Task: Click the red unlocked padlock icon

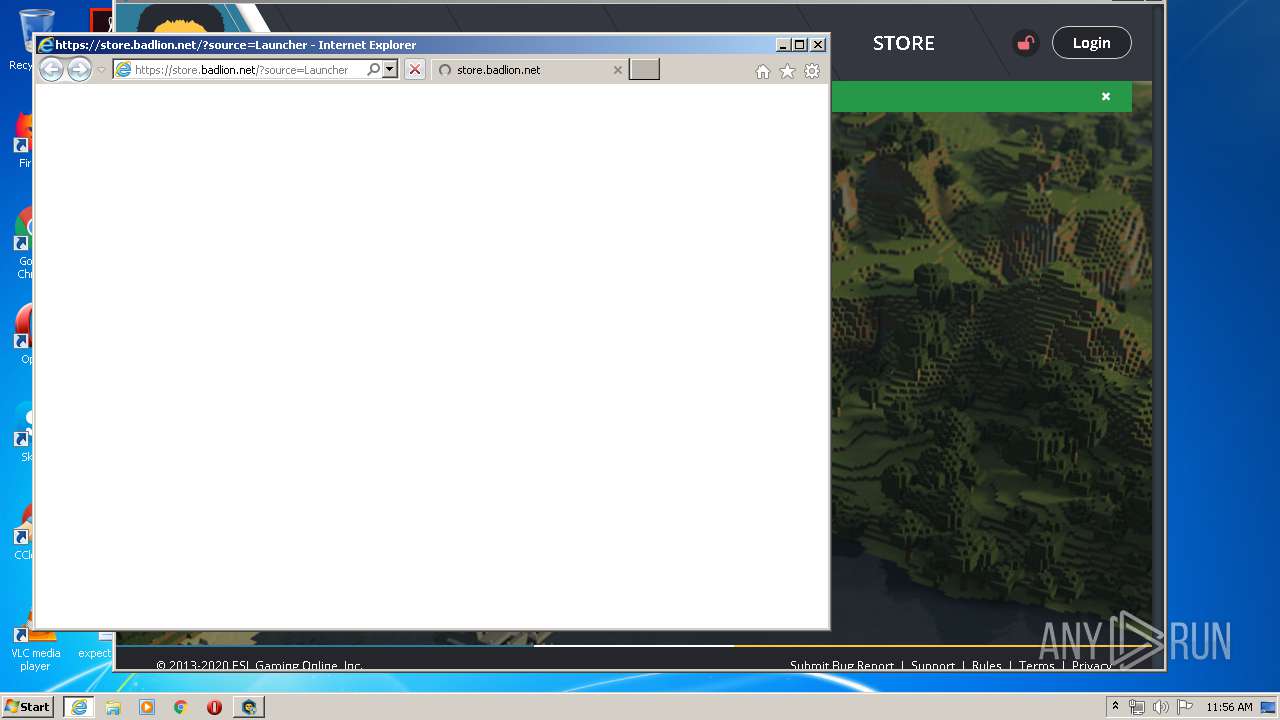Action: [x=1025, y=43]
